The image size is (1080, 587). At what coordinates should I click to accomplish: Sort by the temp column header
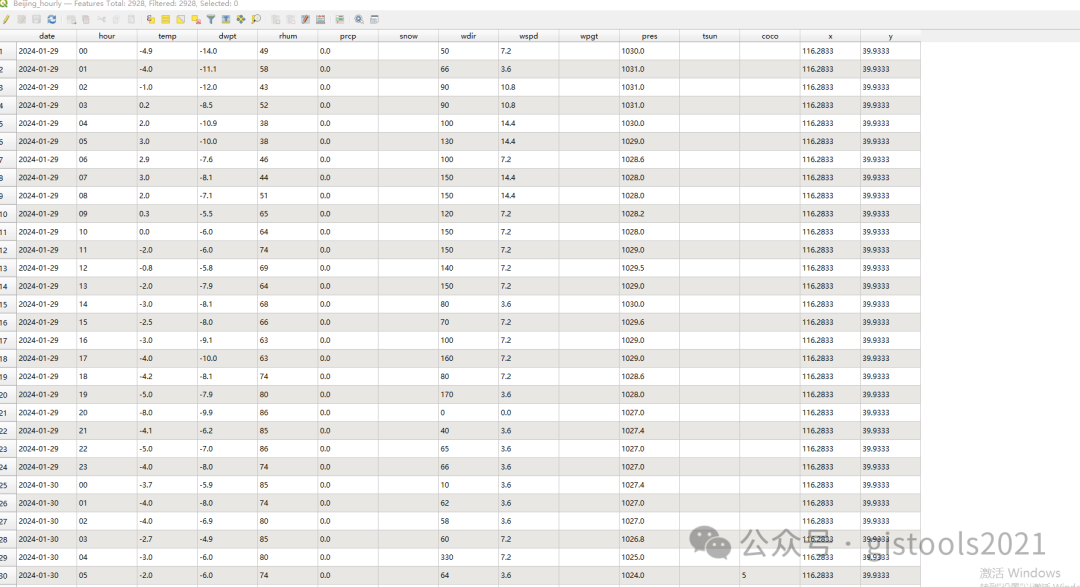167,36
